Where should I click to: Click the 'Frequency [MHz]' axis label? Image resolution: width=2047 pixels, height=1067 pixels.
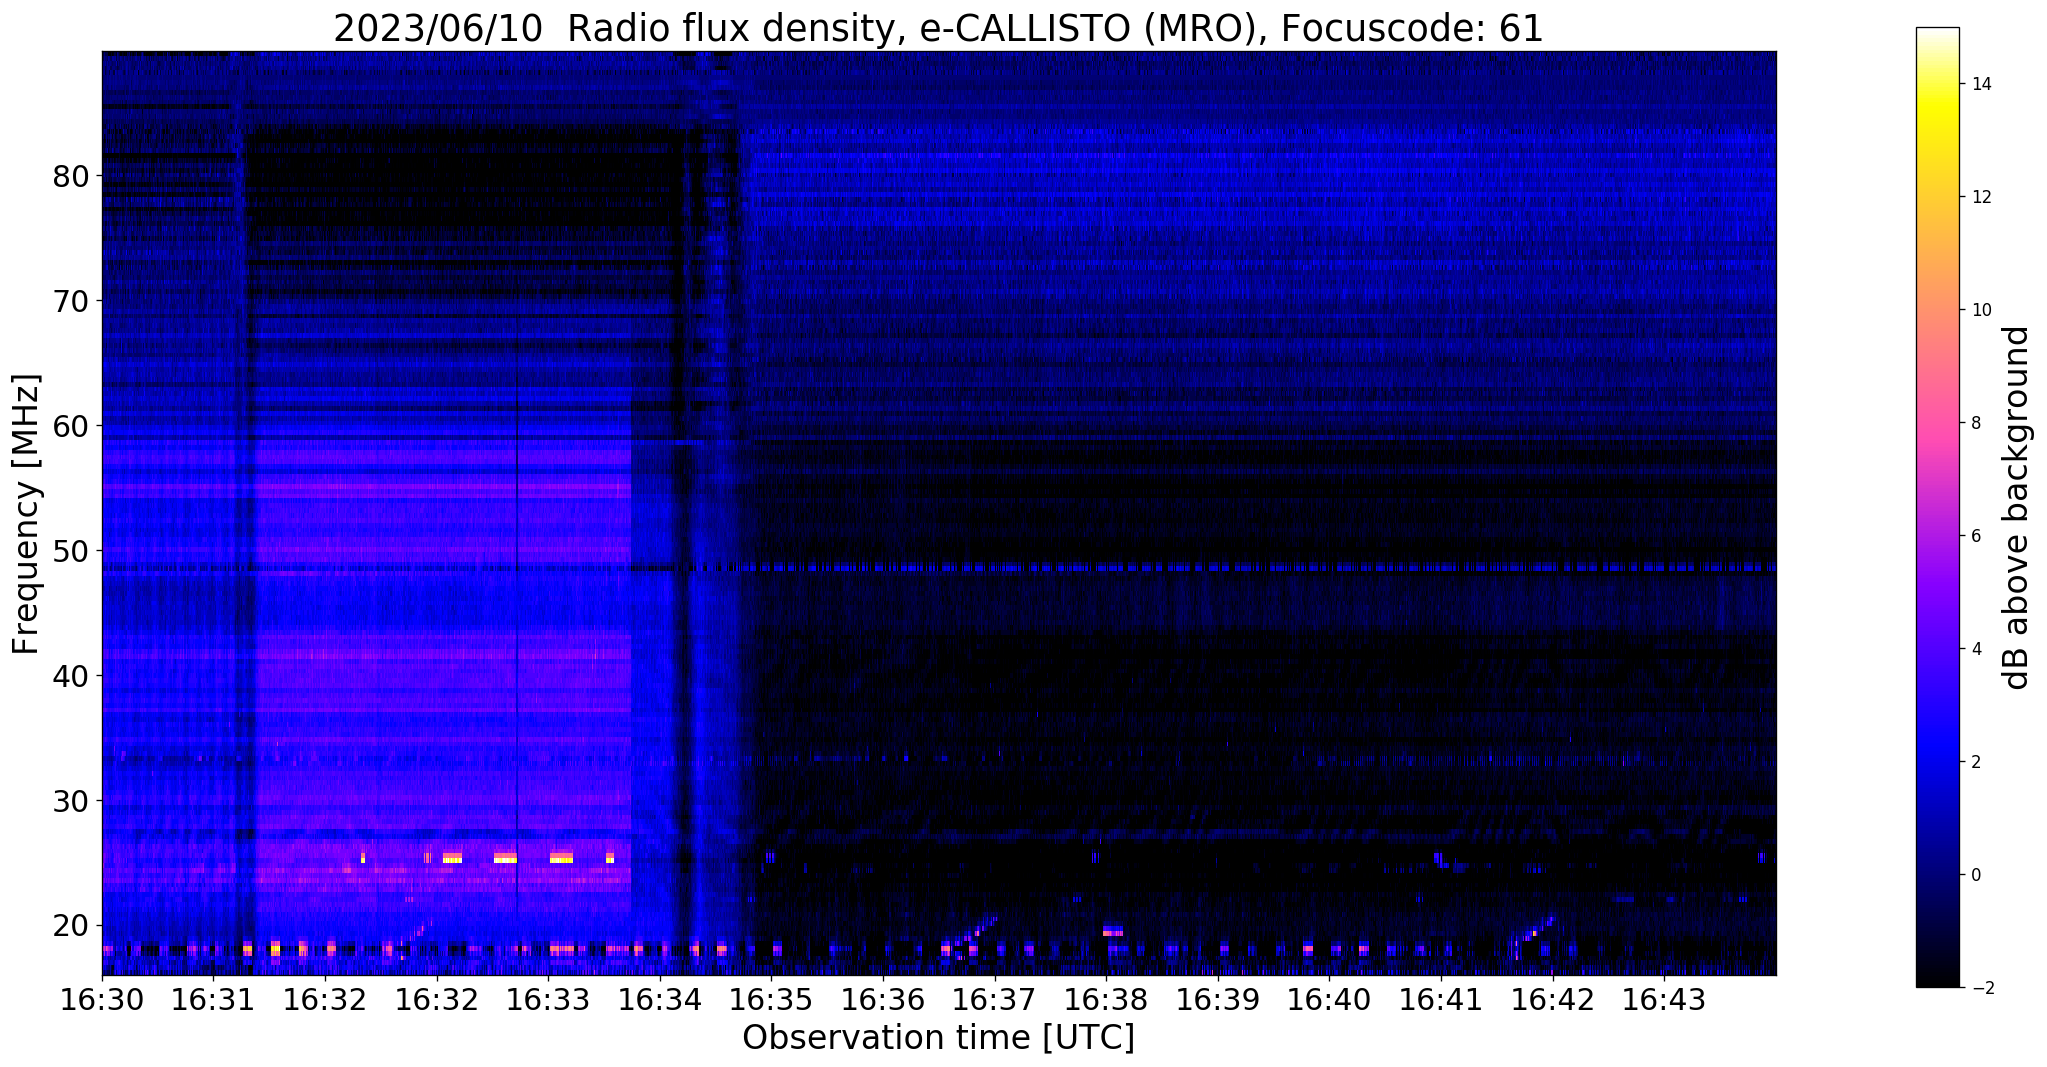[27, 514]
